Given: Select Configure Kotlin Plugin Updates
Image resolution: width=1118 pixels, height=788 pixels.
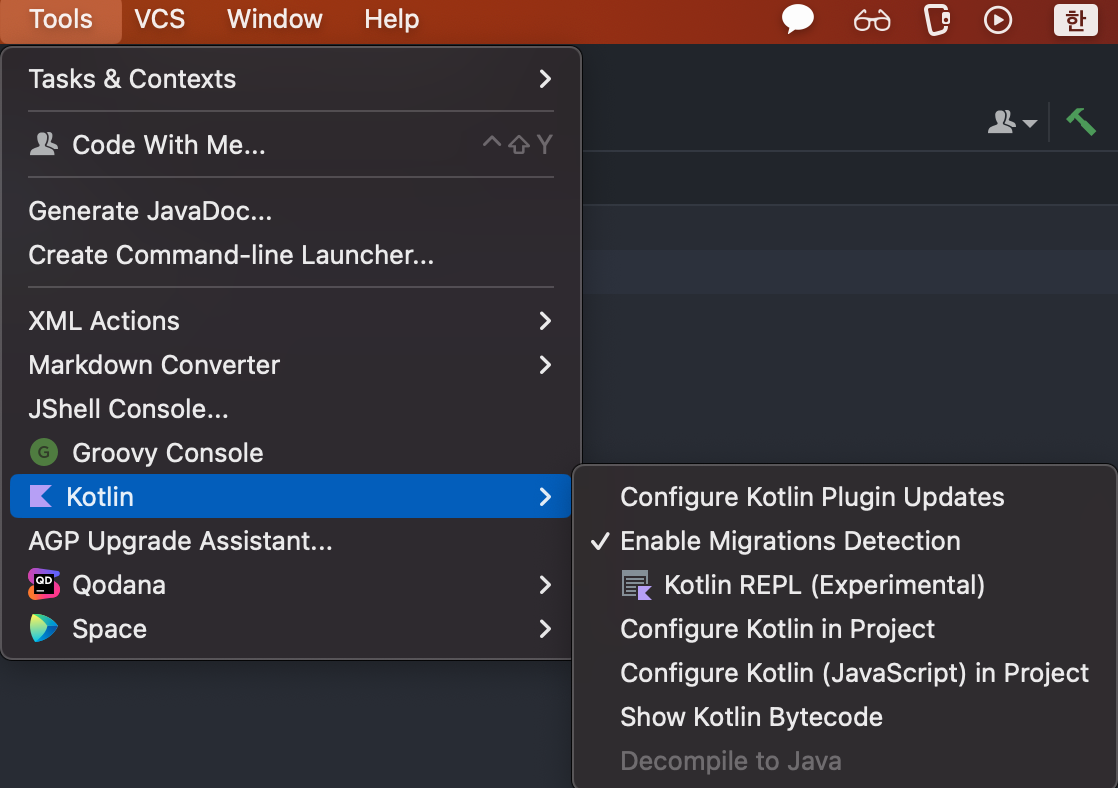Looking at the screenshot, I should click(x=845, y=497).
